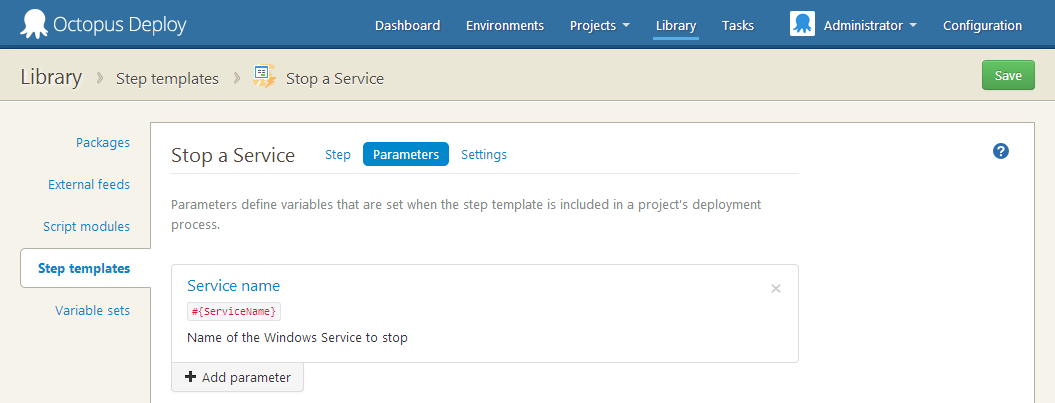Open Variable sets in the sidebar
The height and width of the screenshot is (403, 1055).
93,311
